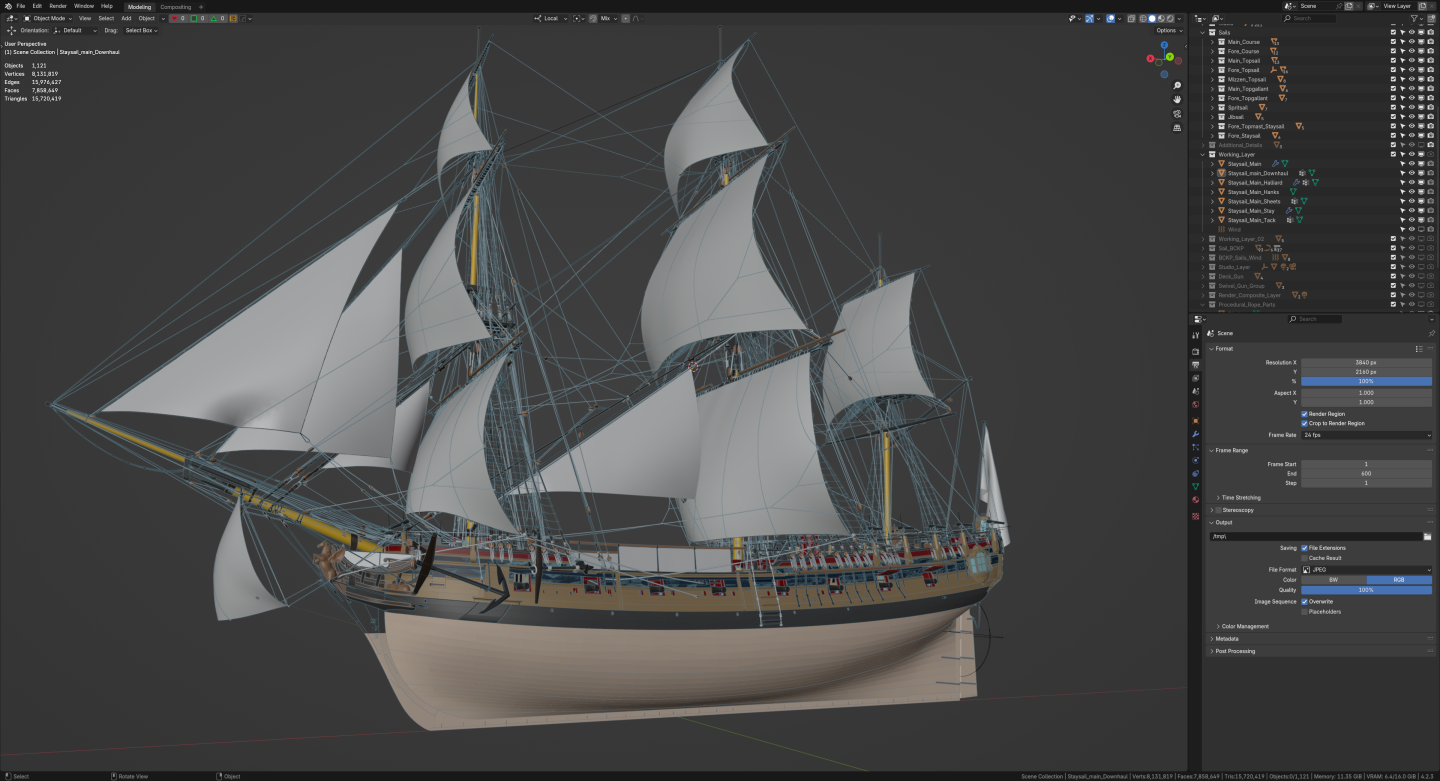Screen dimensions: 1440x781
Task: Enable the Cache Result checkbox
Action: (x=1304, y=558)
